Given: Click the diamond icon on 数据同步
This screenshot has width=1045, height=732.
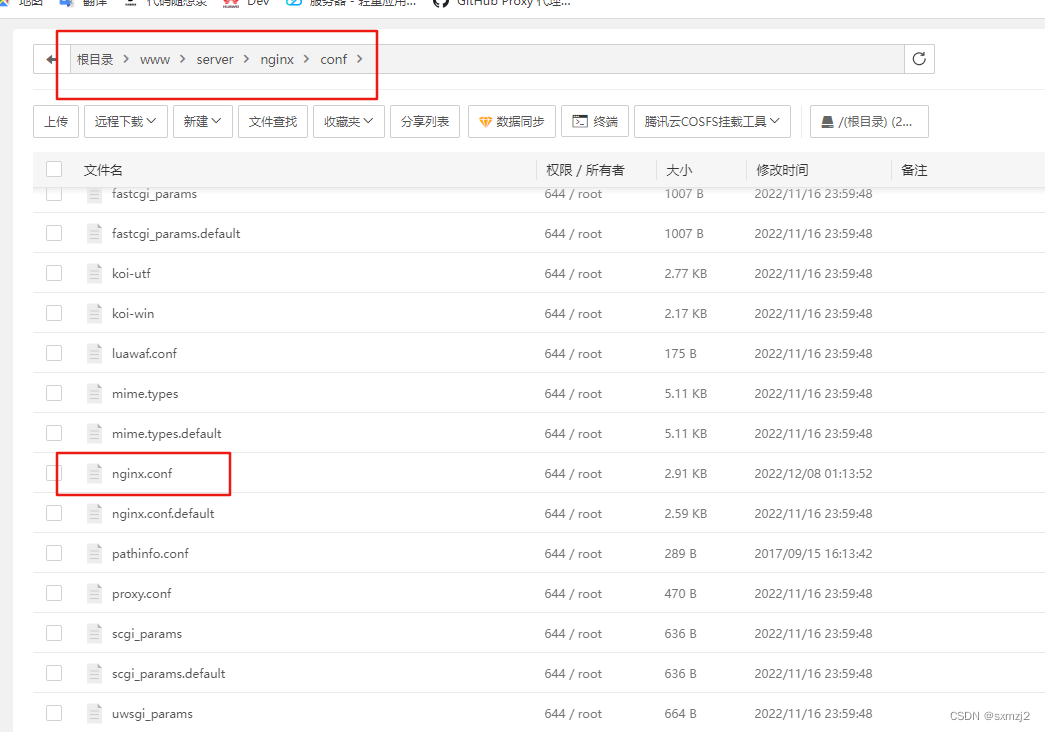Looking at the screenshot, I should pyautogui.click(x=485, y=122).
